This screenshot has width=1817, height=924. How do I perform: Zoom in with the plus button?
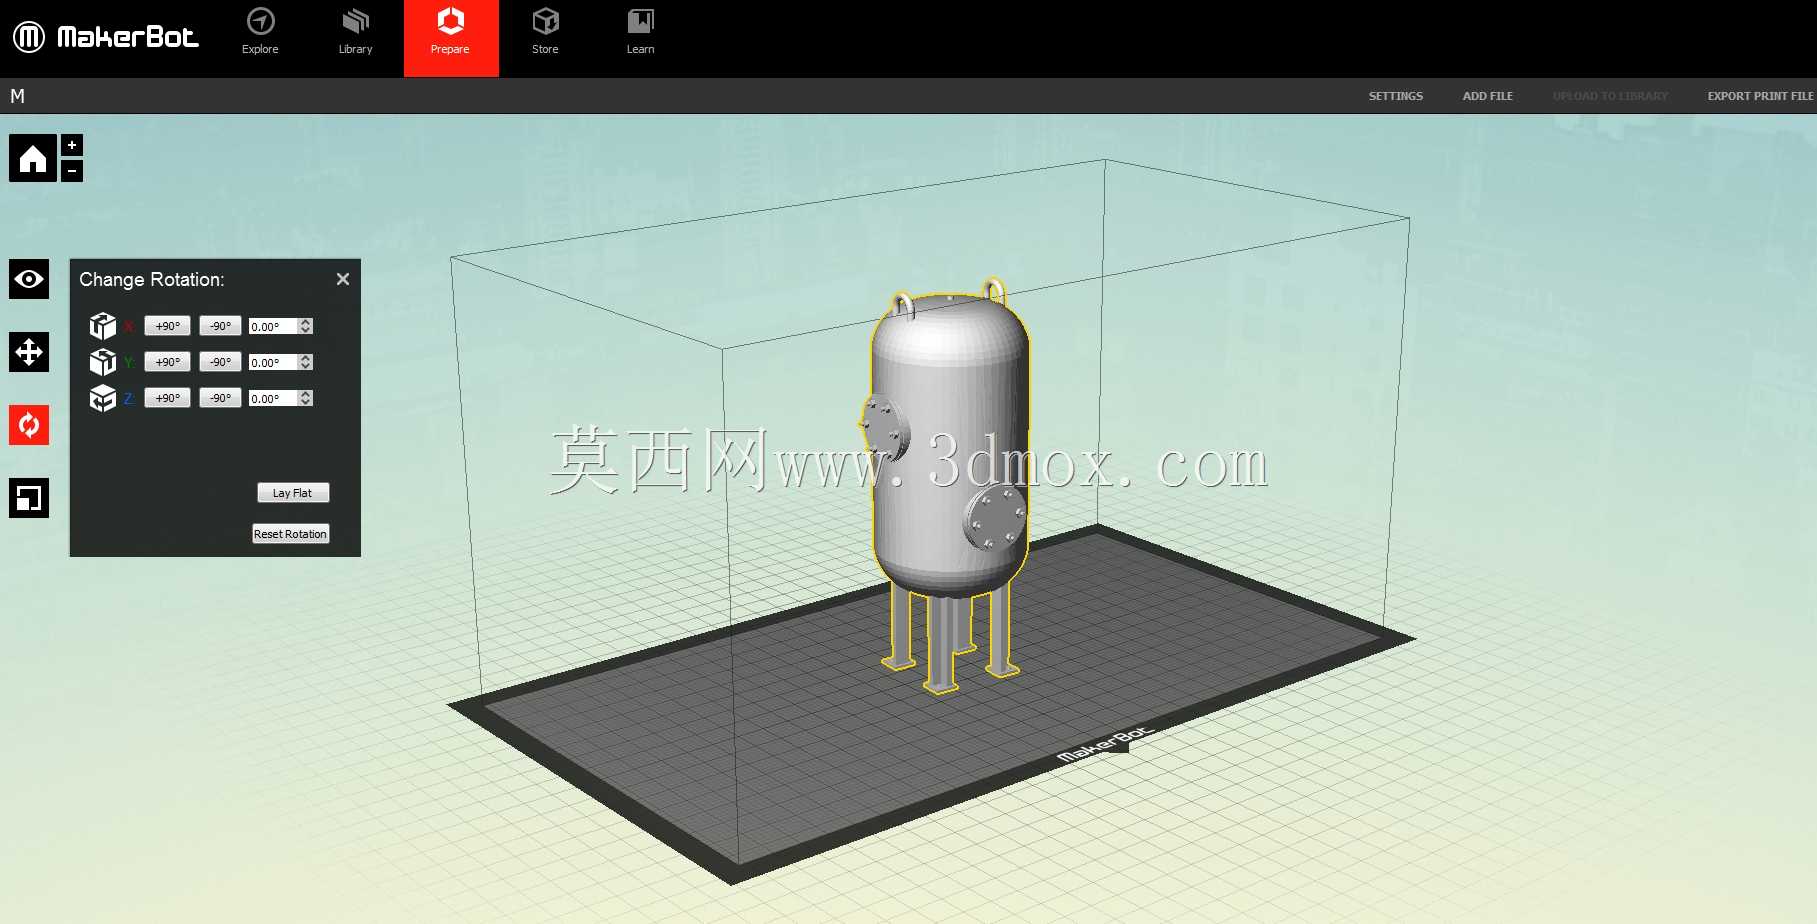click(x=72, y=145)
